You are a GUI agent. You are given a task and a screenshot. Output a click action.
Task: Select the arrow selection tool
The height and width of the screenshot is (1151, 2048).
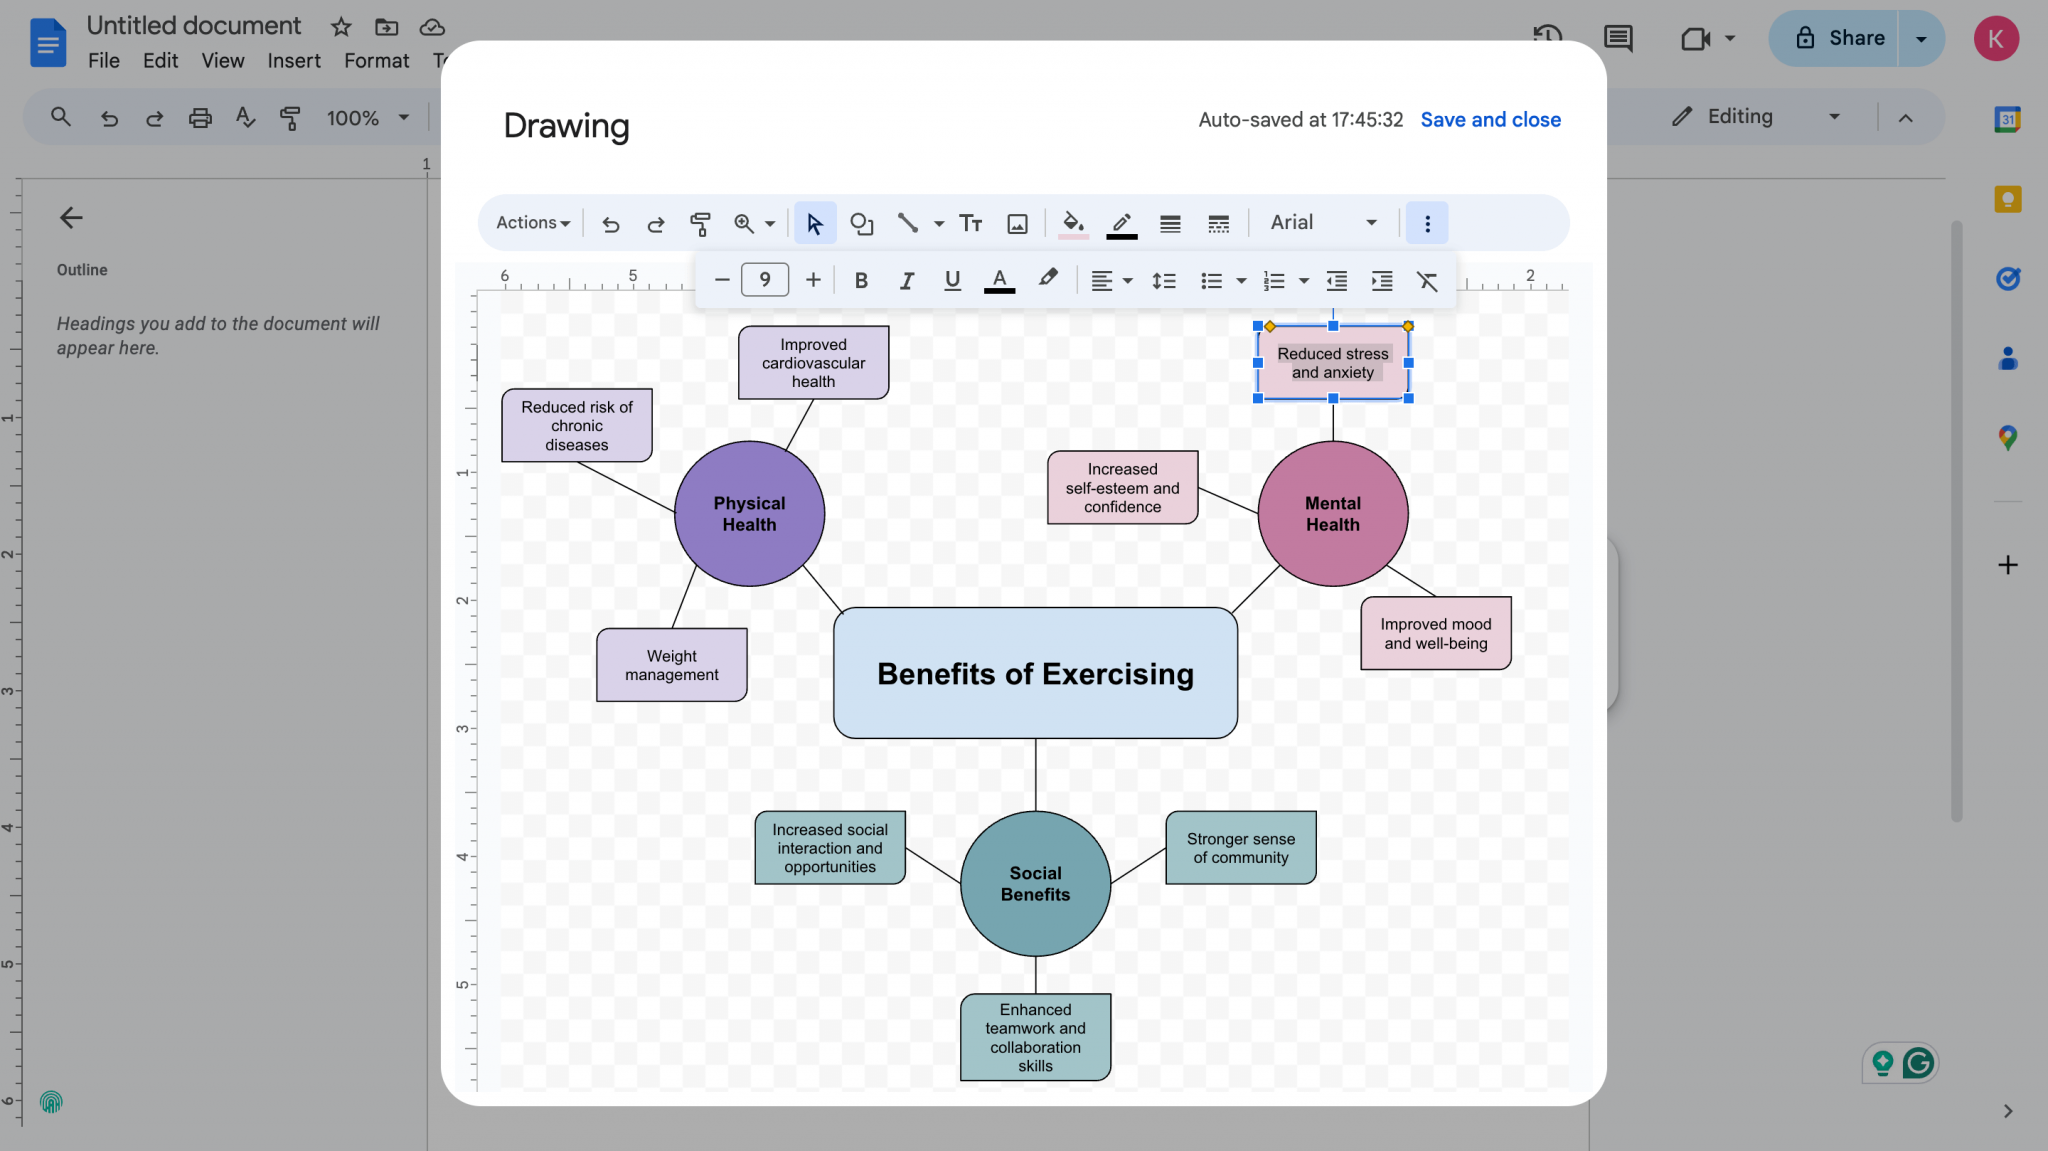pos(814,223)
